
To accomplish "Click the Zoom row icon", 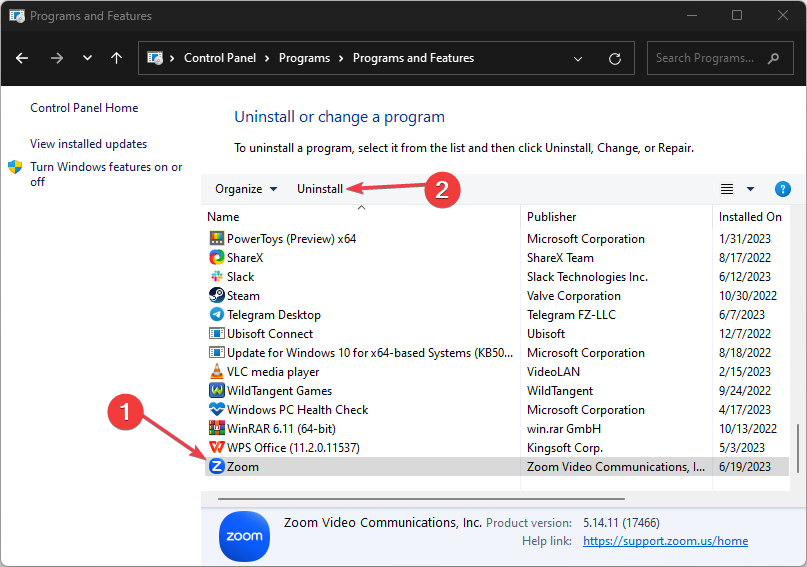I will click(217, 466).
